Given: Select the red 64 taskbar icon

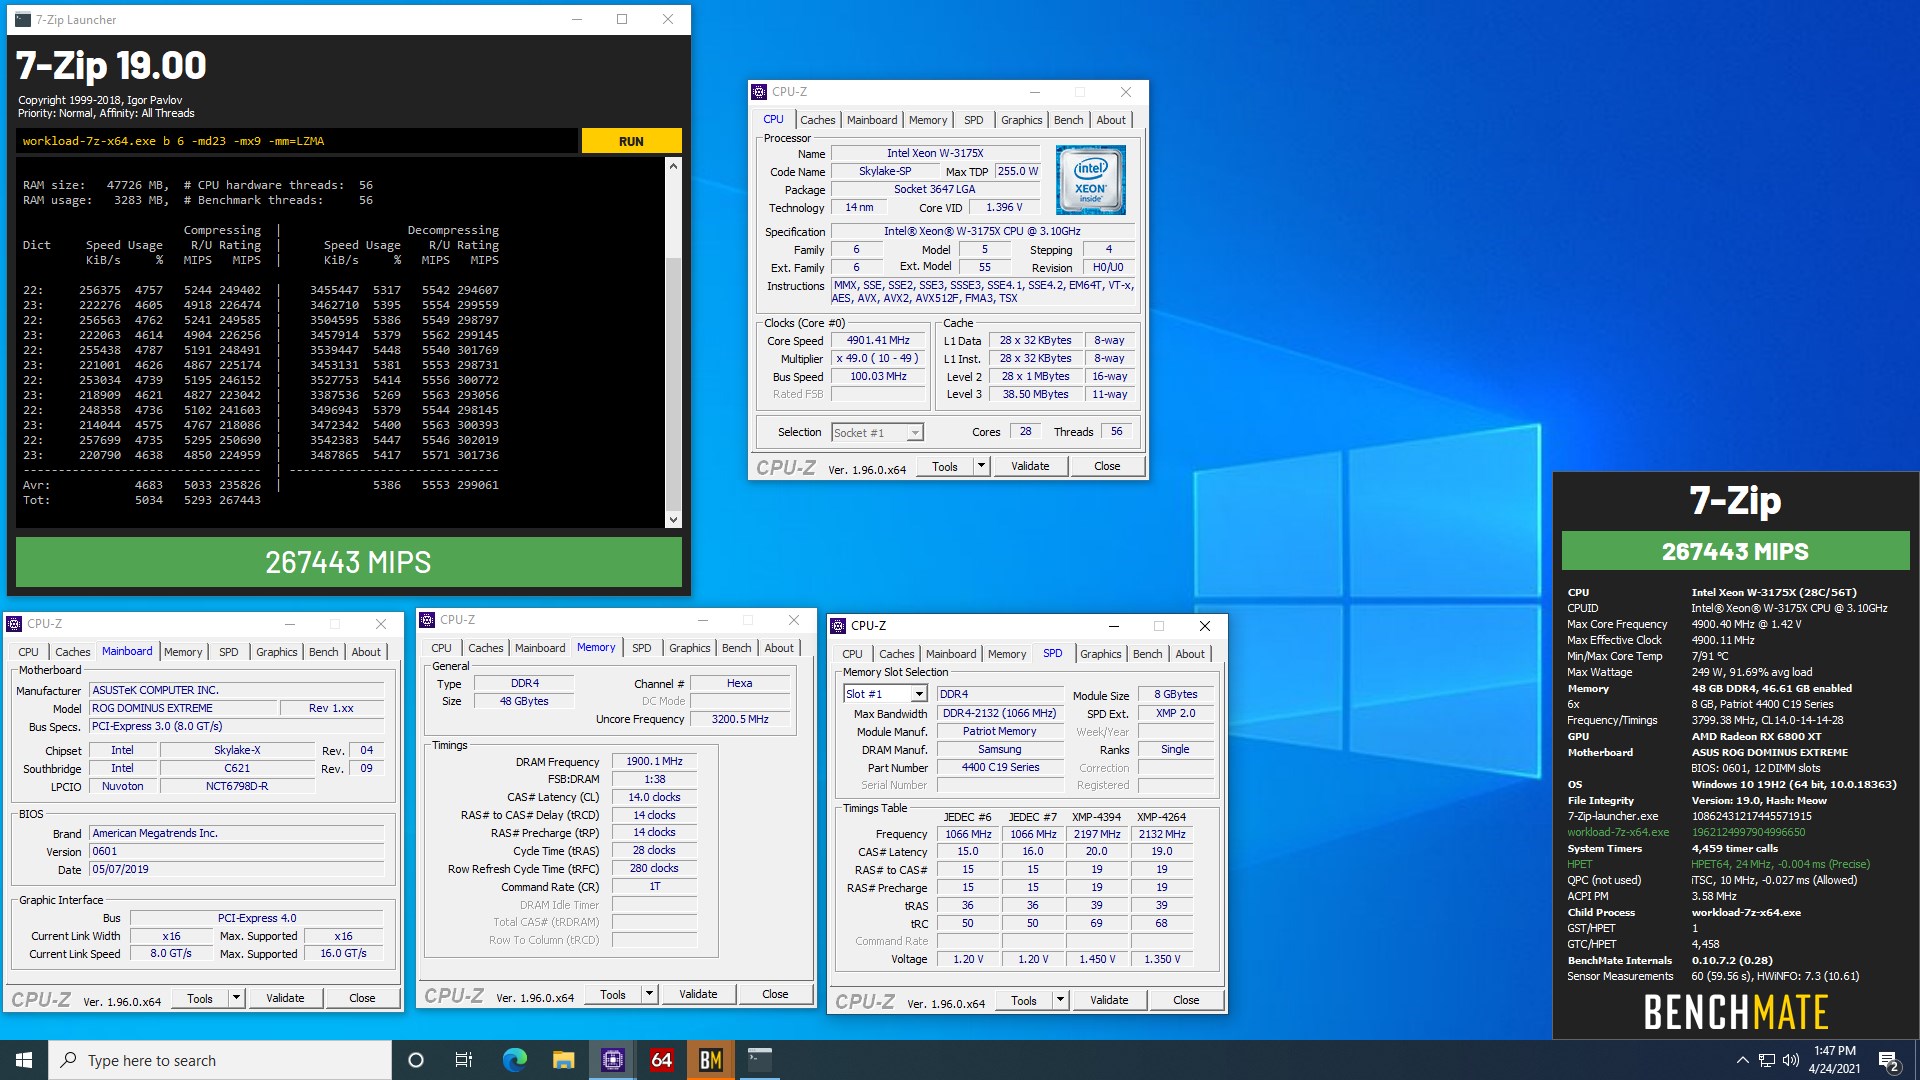Looking at the screenshot, I should point(661,1060).
